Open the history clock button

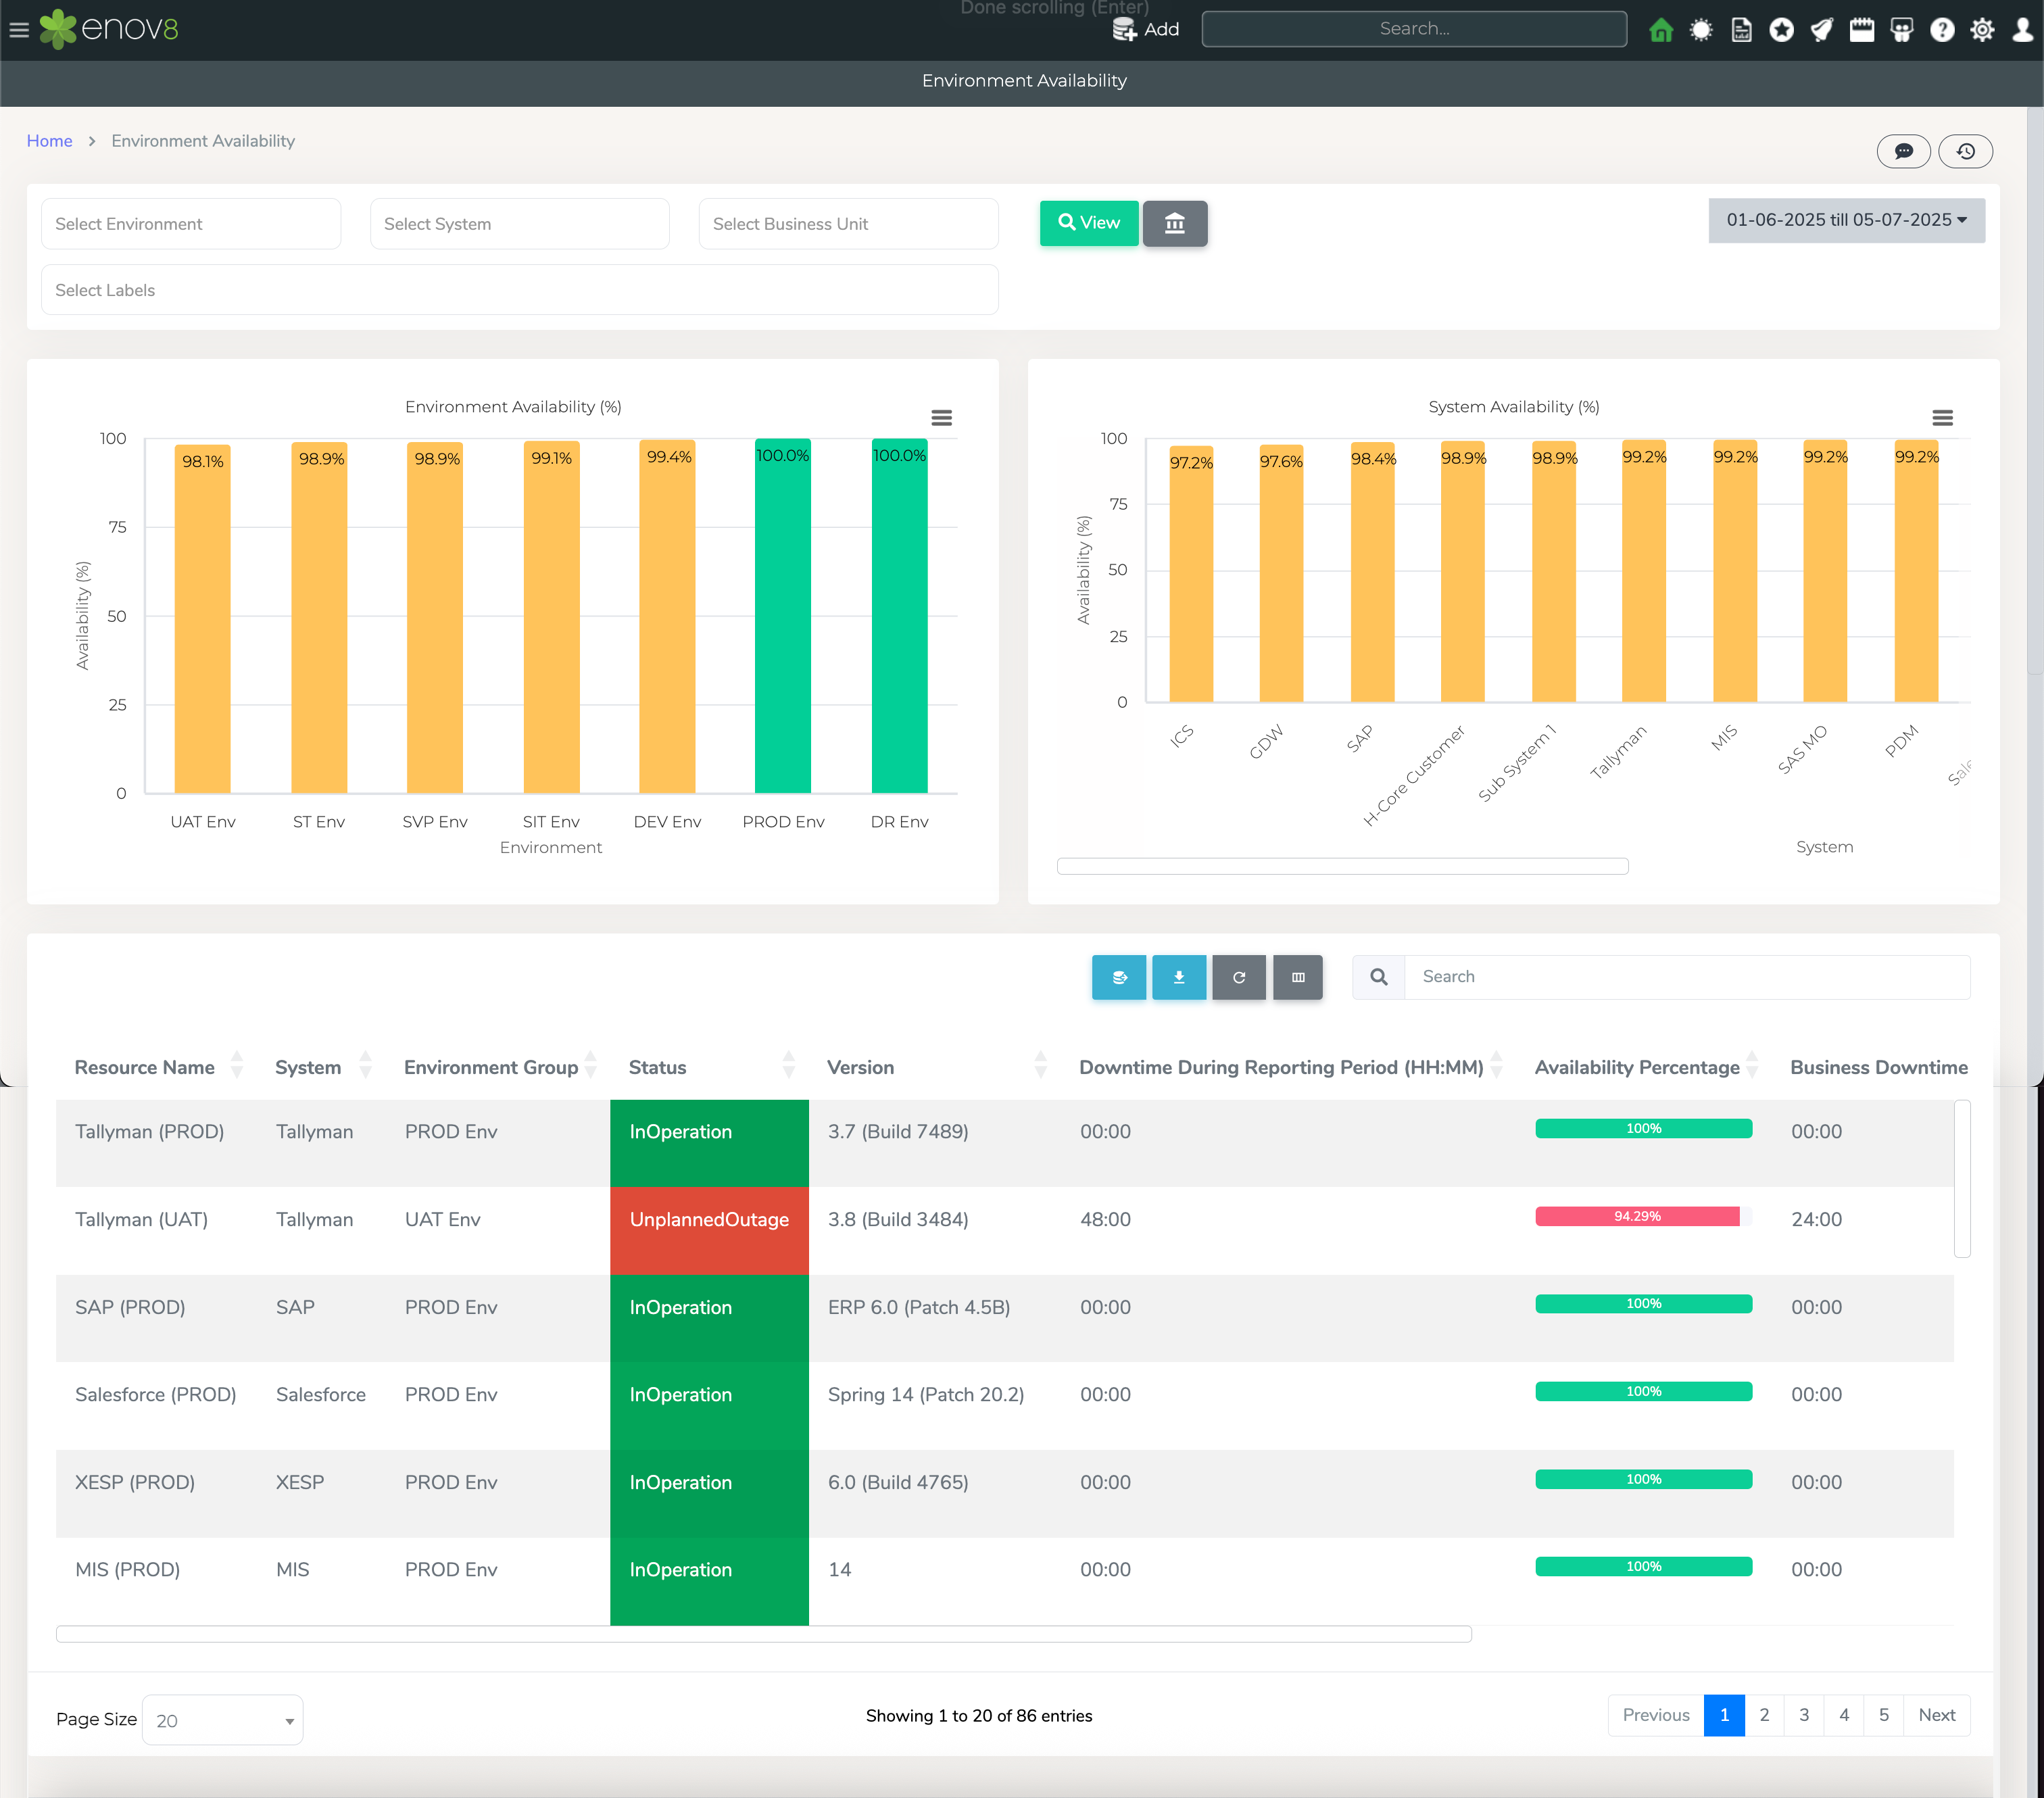coord(1965,151)
